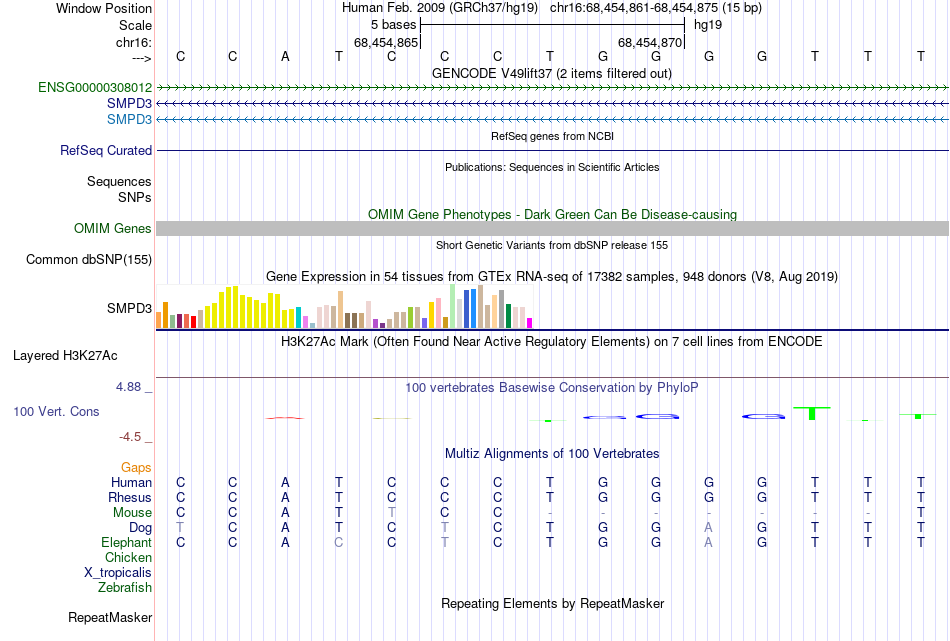Click the chr16:68,454,861-68,454,875 window position text

(656, 8)
